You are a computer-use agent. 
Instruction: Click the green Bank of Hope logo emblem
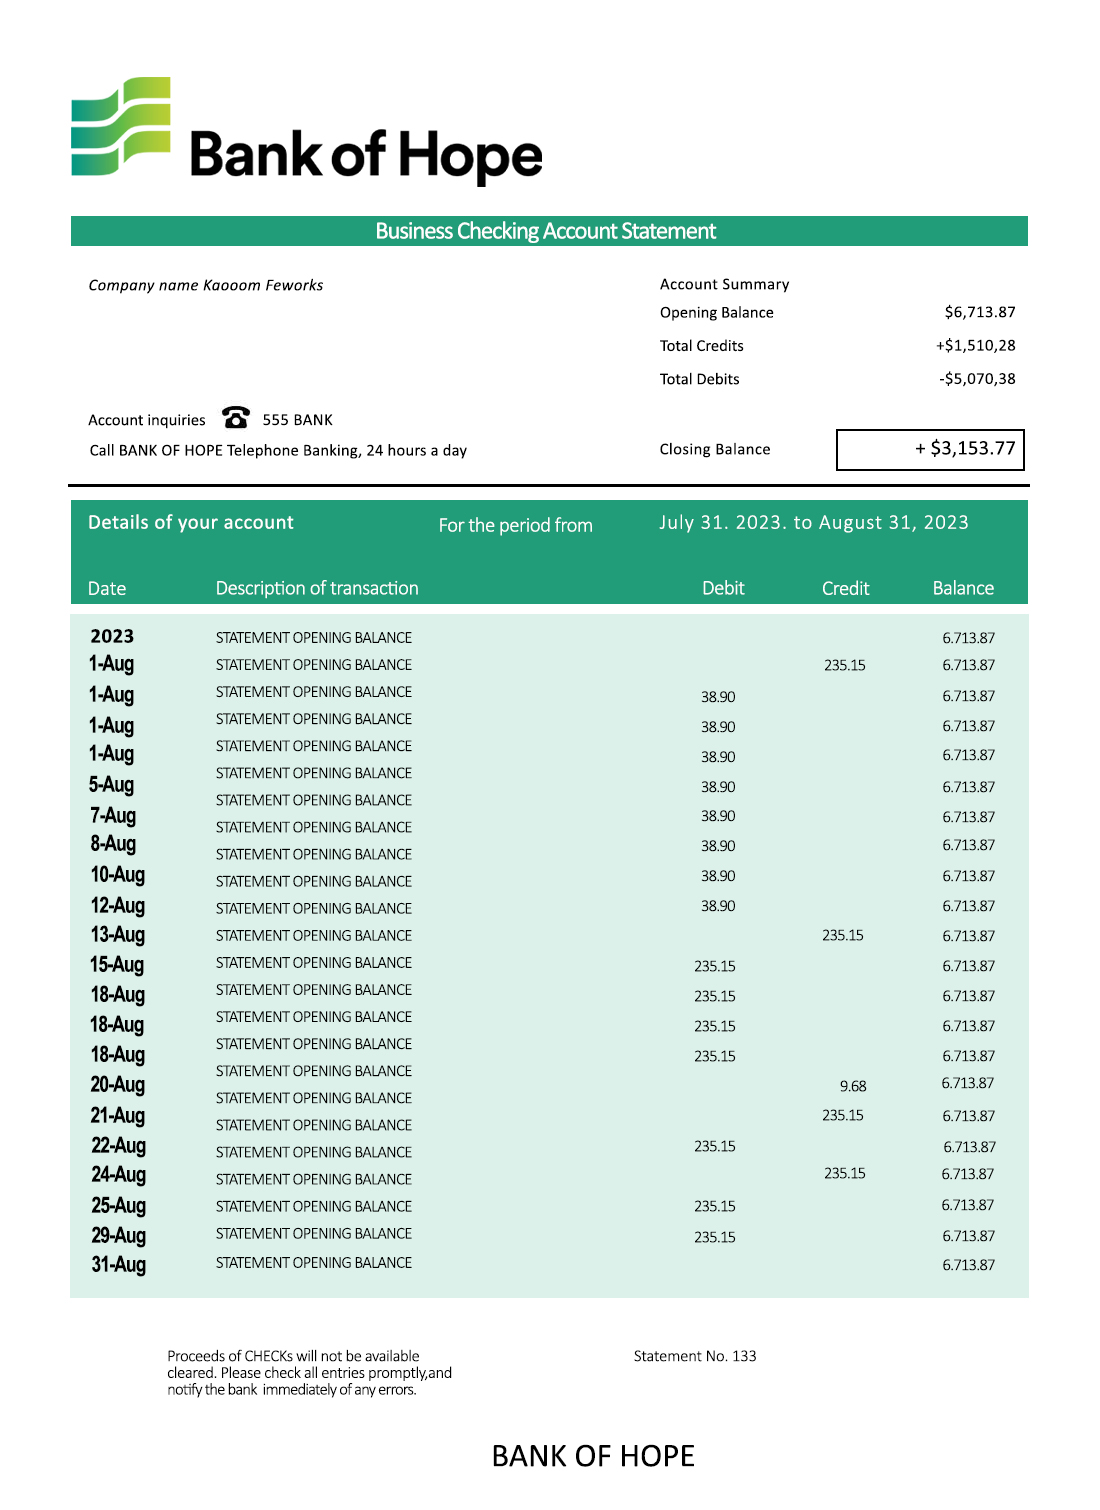coord(121,126)
